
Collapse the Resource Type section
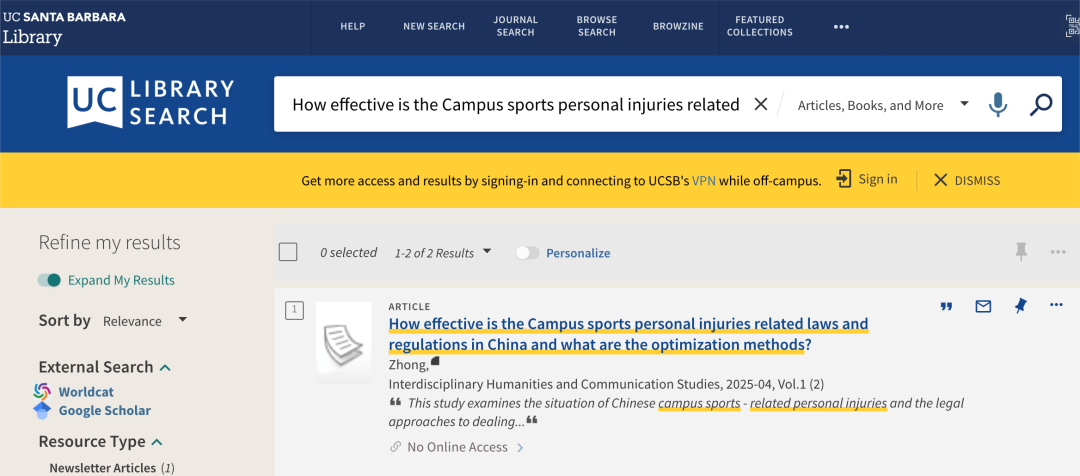point(157,442)
